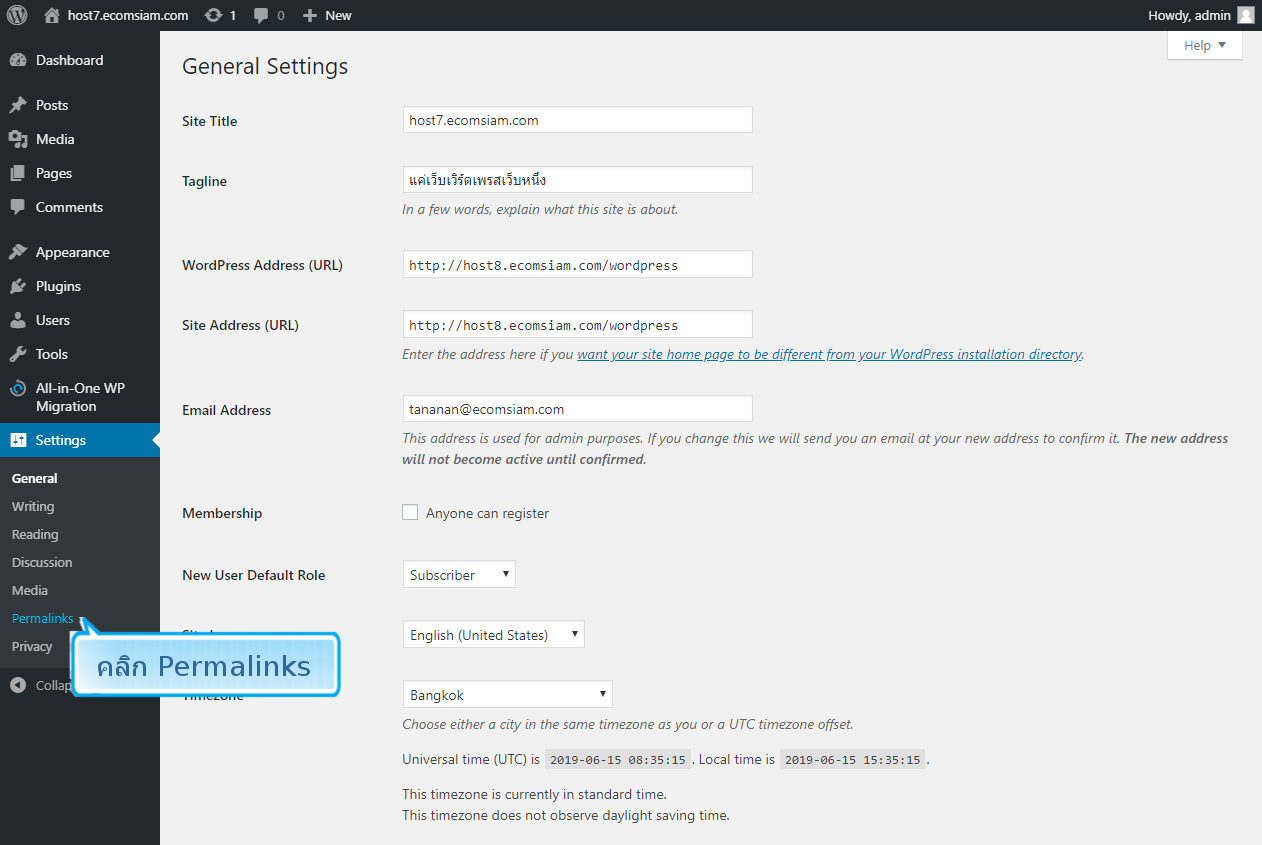This screenshot has width=1262, height=845.
Task: Click the Appearance paintbrush icon
Action: tap(18, 252)
